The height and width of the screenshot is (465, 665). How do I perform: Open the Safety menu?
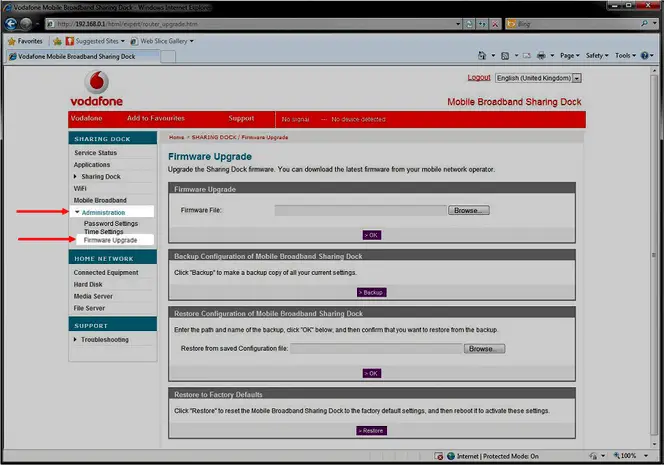(597, 56)
